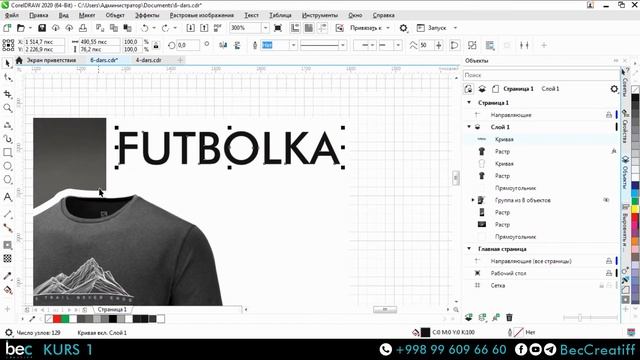Click the Undo arrow icon

pyautogui.click(x=144, y=28)
